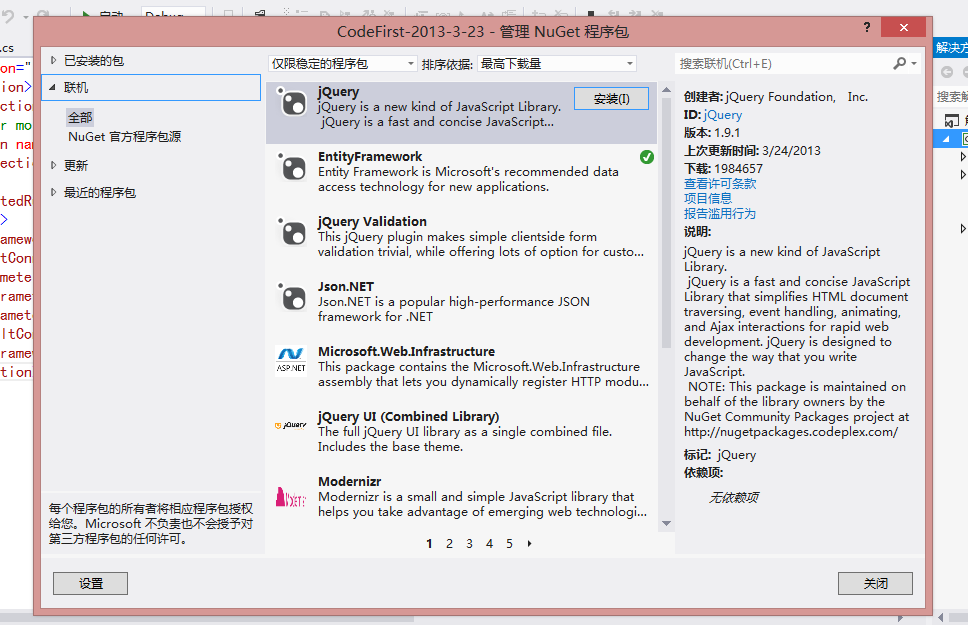
Task: Click the 标记: jQuery text
Action: pyautogui.click(x=720, y=455)
